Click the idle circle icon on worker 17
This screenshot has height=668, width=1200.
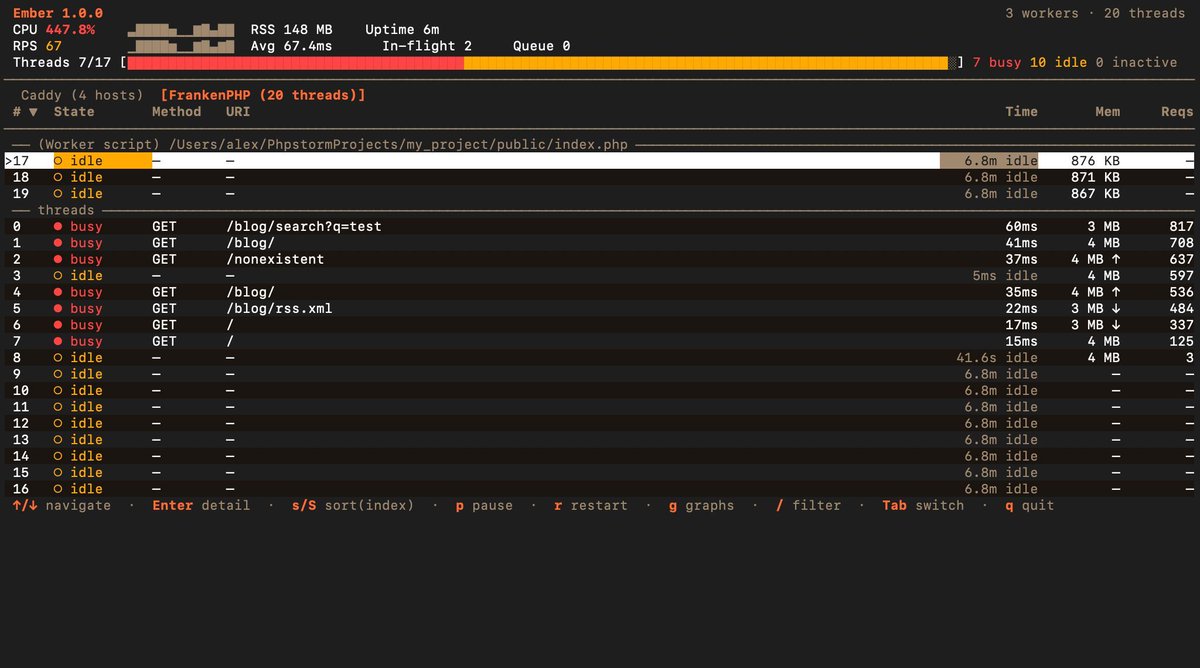[x=58, y=161]
